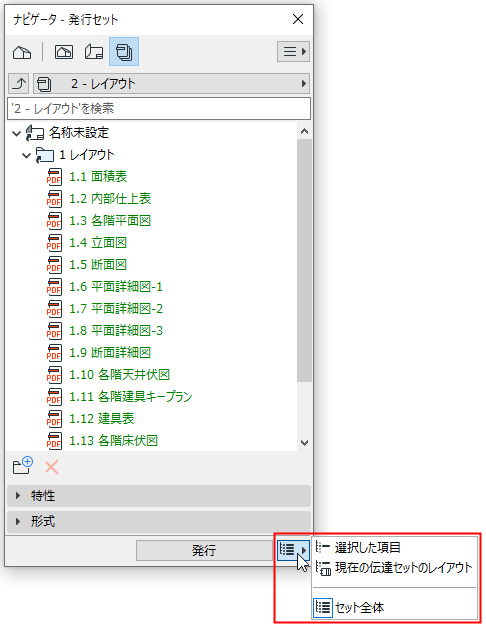
Task: Delete item with the red X icon
Action: 52,467
